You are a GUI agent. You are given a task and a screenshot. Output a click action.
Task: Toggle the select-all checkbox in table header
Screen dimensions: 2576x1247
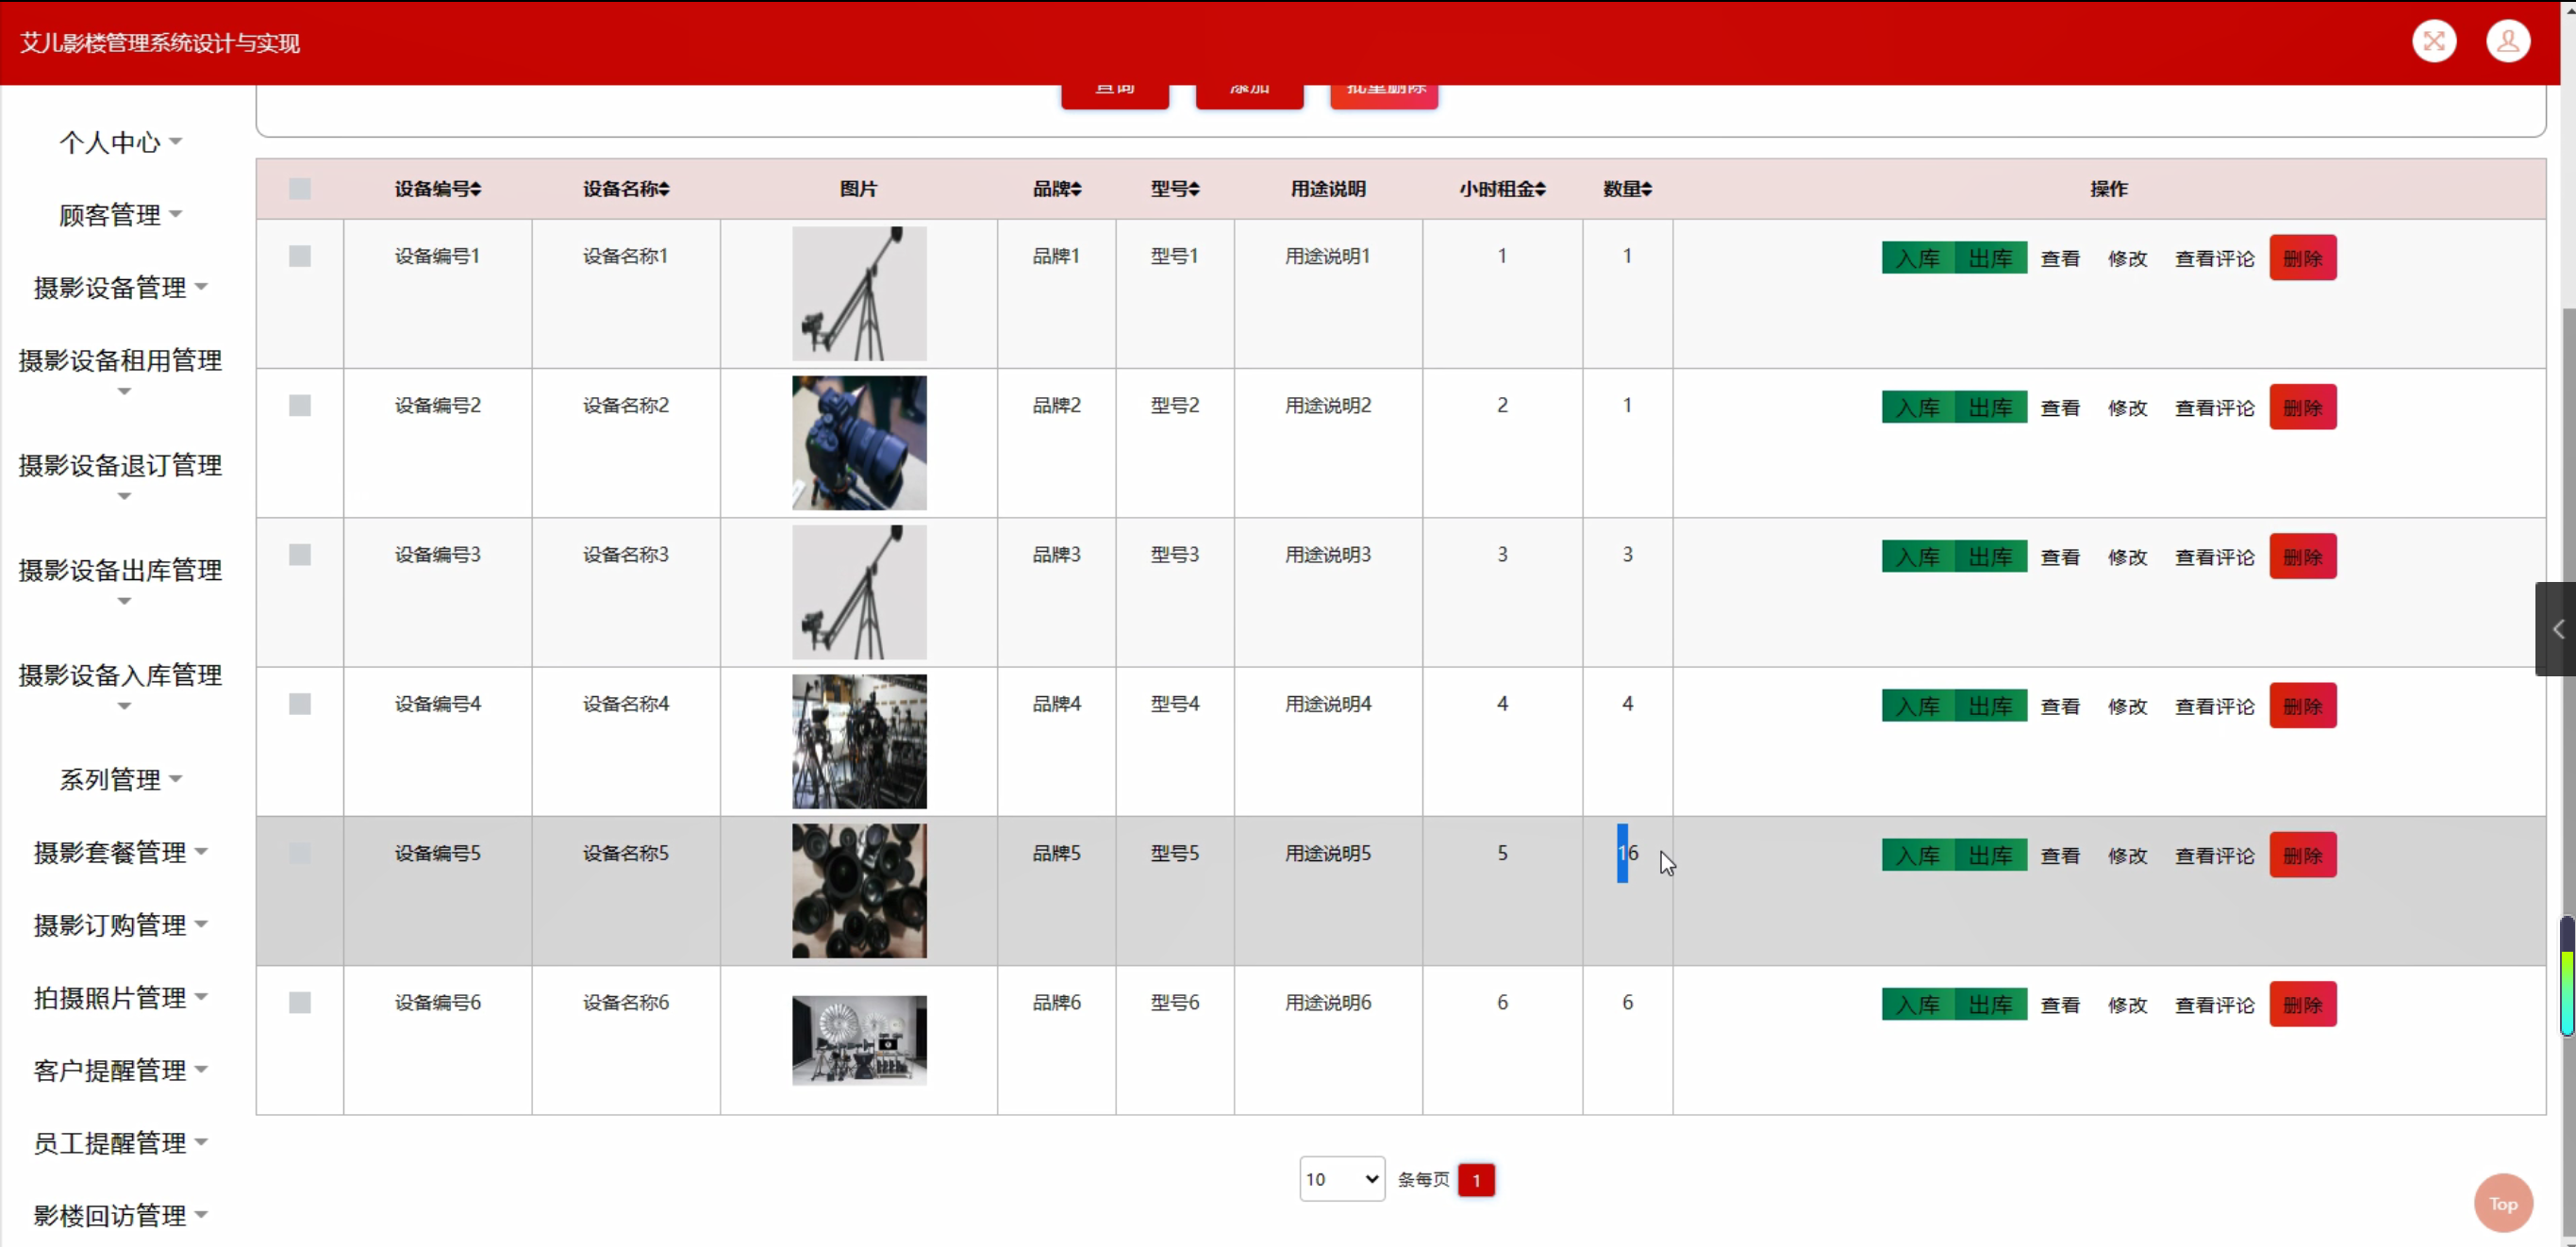pyautogui.click(x=300, y=189)
